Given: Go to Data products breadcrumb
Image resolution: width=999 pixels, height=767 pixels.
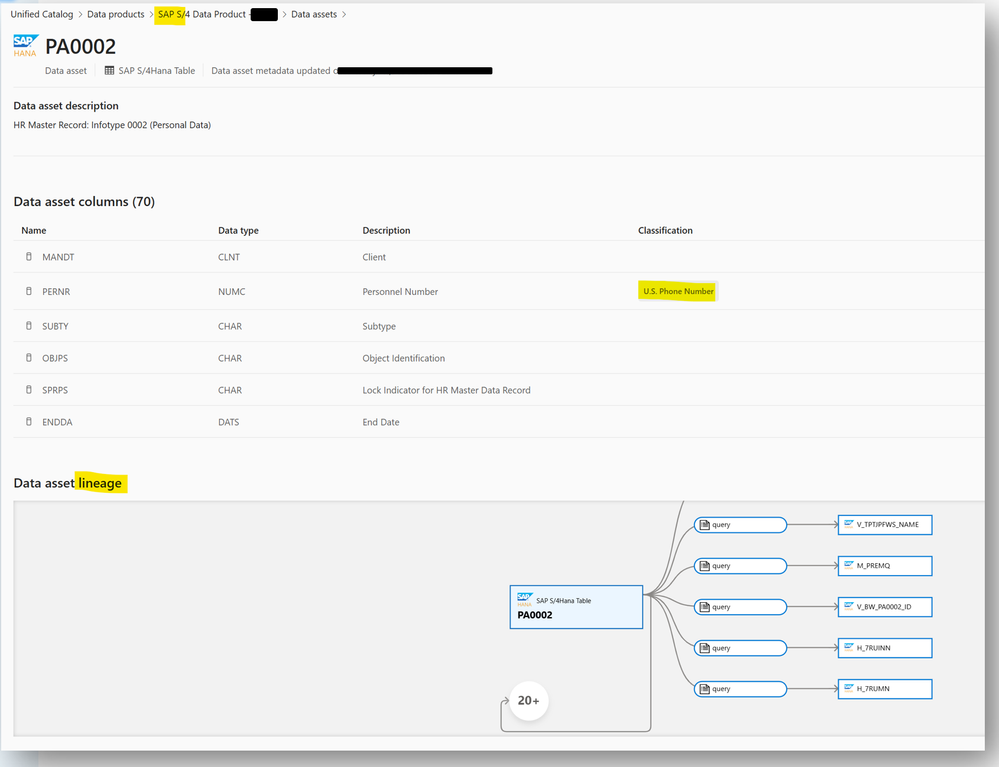Looking at the screenshot, I should pos(115,14).
